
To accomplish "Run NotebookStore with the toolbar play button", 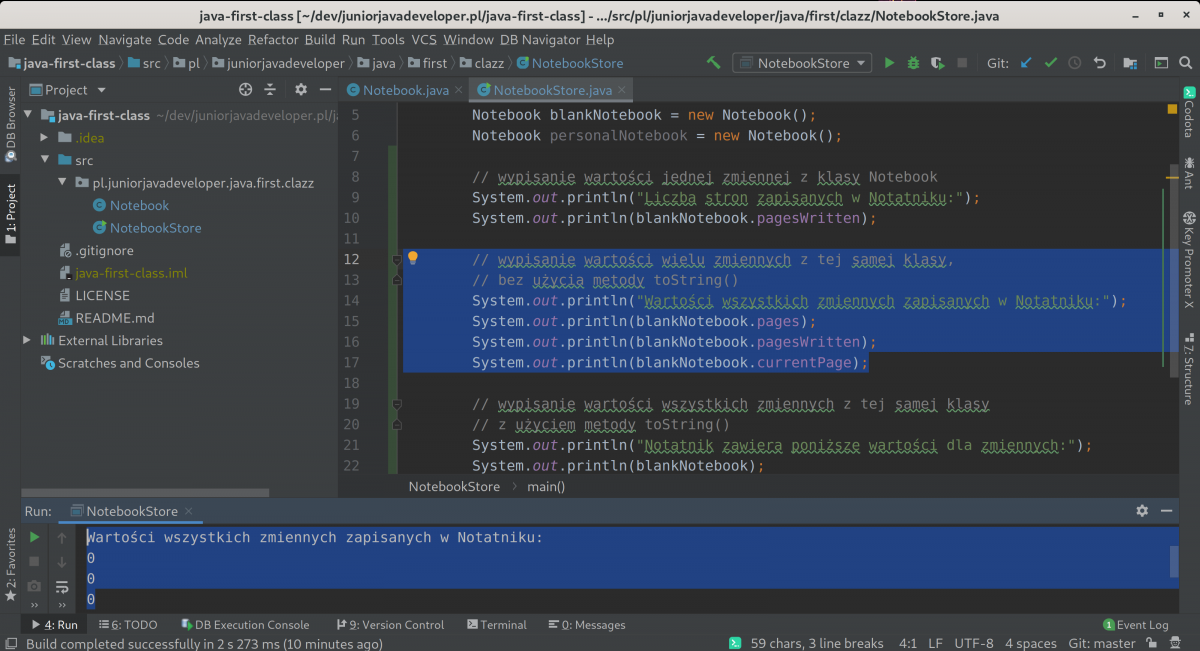I will 889,63.
